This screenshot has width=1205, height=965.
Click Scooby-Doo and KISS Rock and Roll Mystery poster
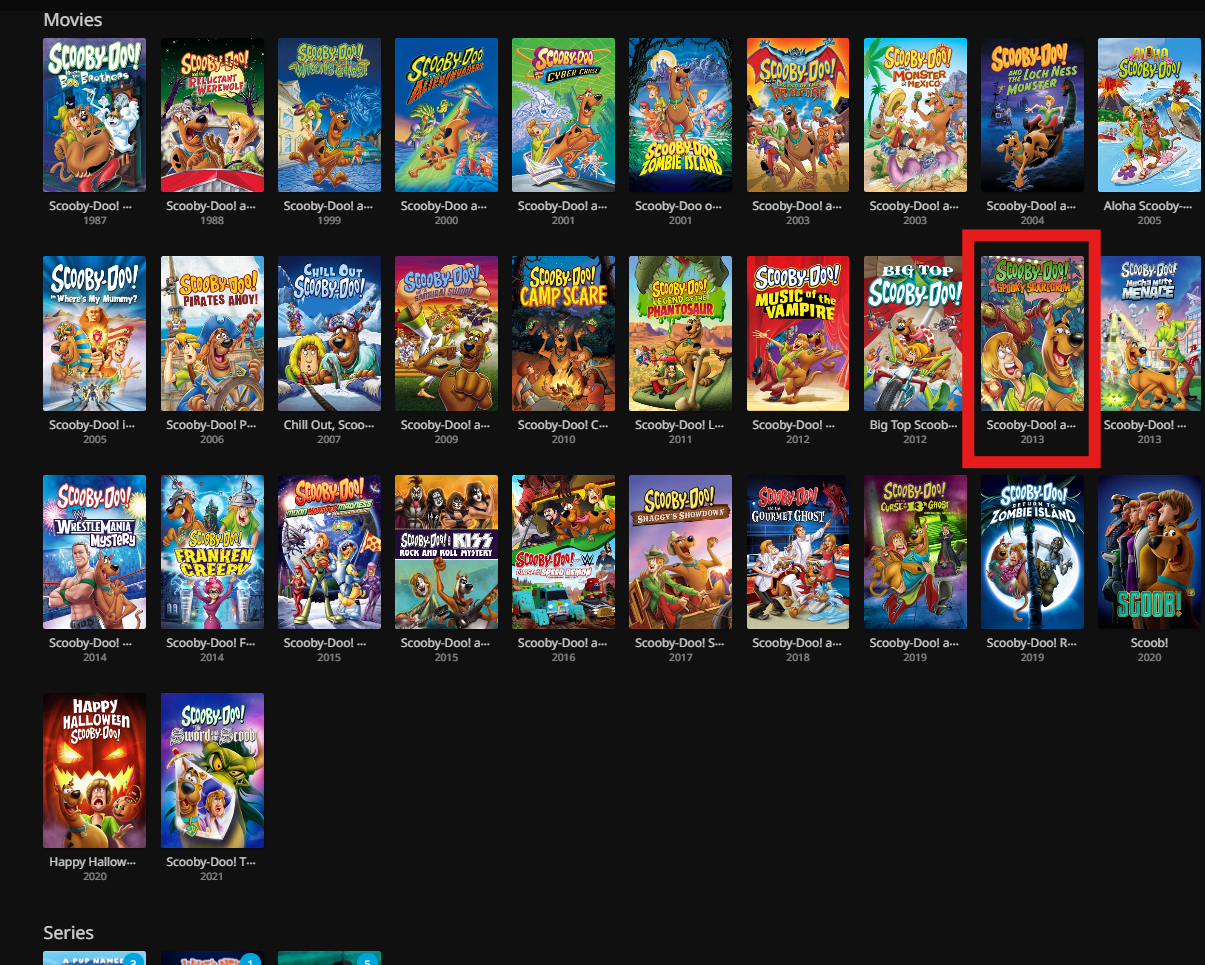click(446, 552)
